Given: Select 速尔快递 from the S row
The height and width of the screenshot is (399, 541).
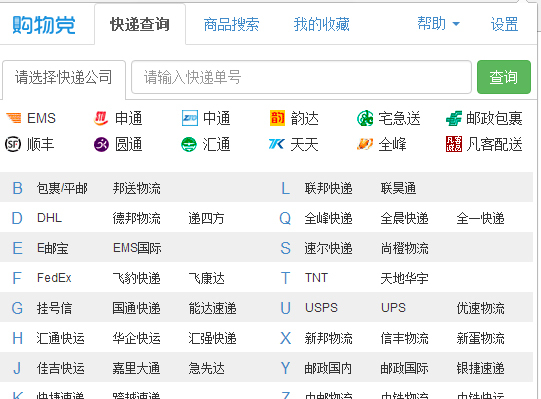Looking at the screenshot, I should 328,248.
